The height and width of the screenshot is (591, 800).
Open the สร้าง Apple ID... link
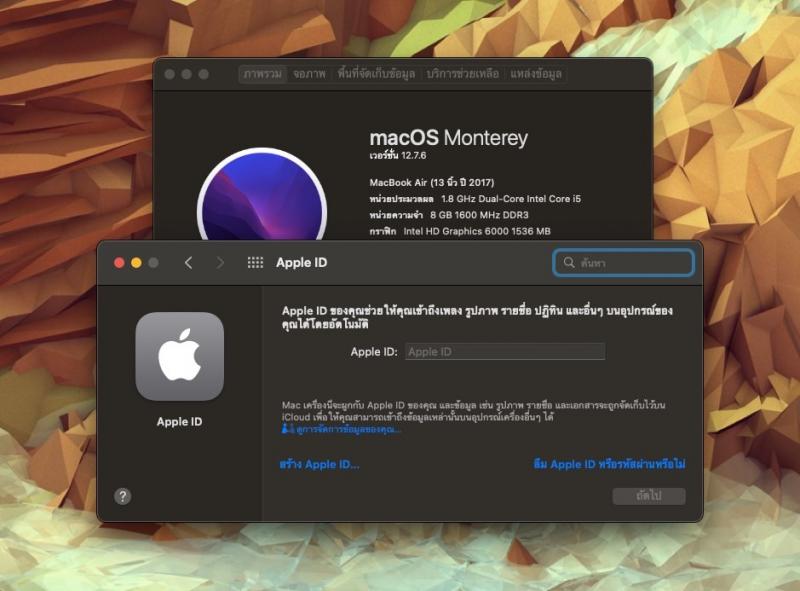point(319,464)
